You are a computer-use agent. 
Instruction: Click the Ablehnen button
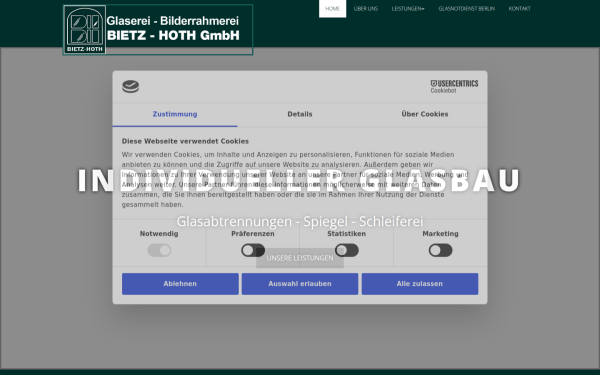(180, 284)
